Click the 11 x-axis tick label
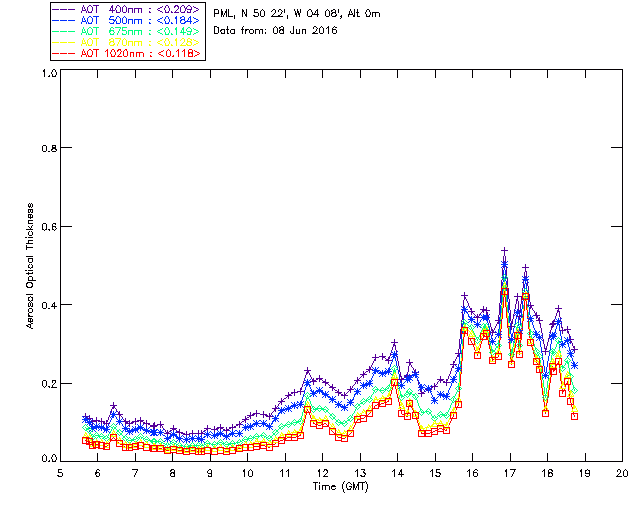The image size is (640, 512). coord(285,473)
